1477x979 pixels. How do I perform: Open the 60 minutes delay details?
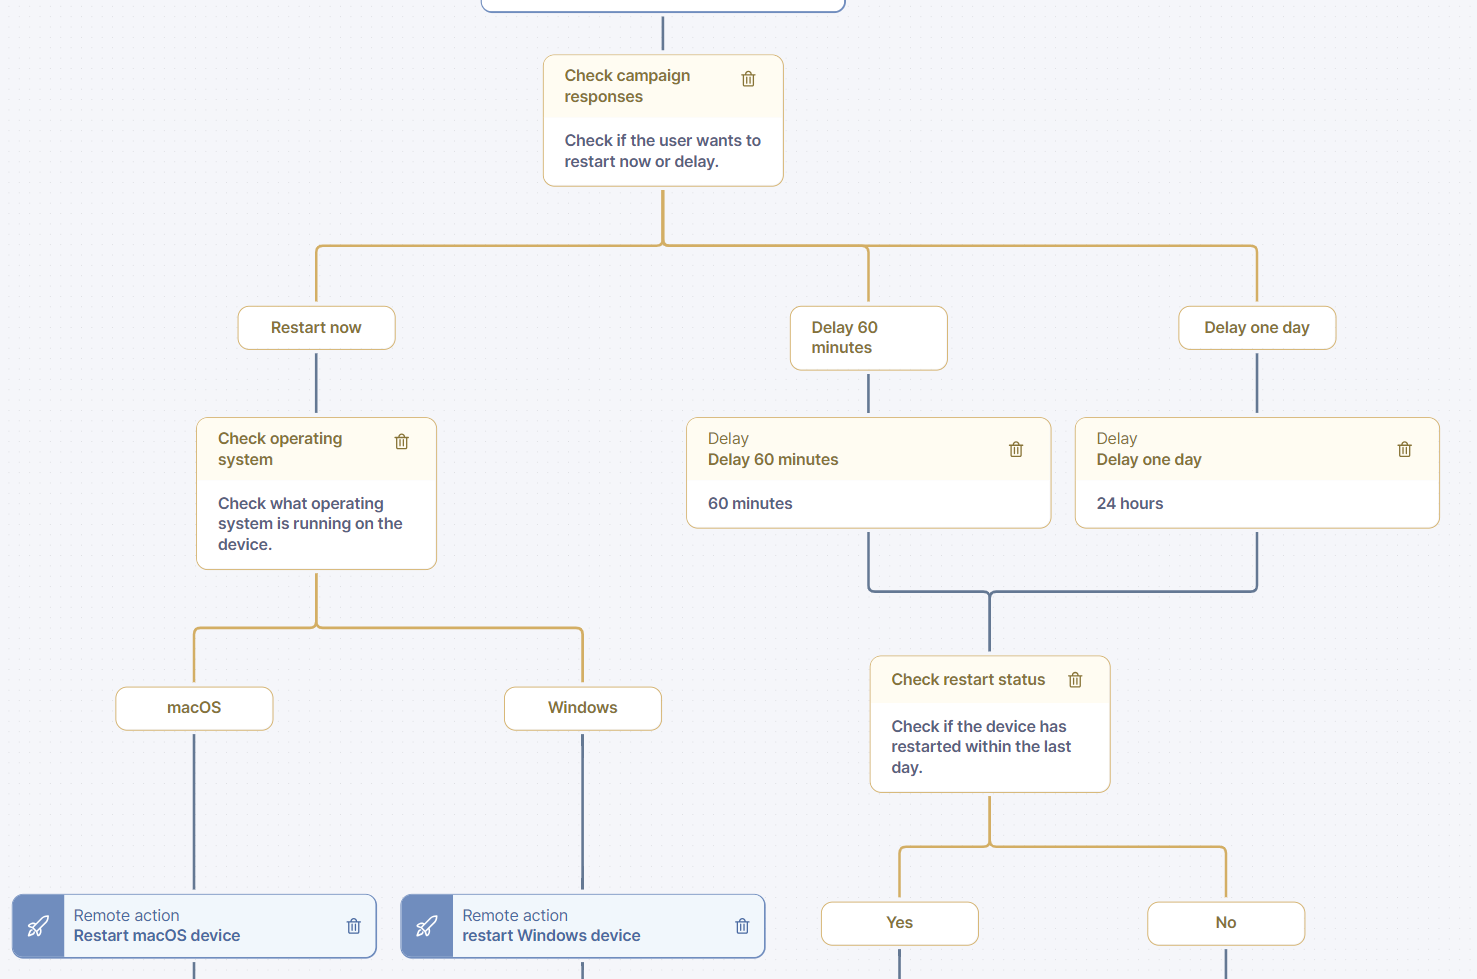pyautogui.click(x=750, y=504)
